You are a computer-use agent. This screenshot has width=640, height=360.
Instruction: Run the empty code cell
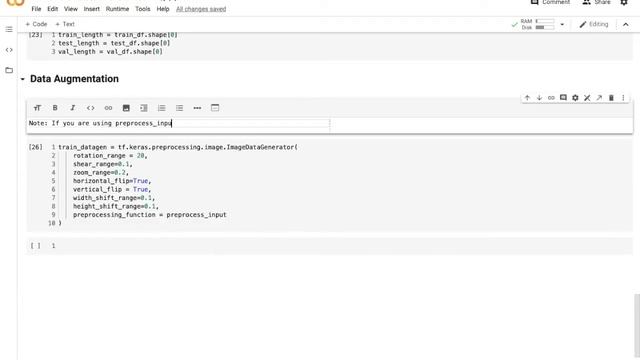click(36, 246)
